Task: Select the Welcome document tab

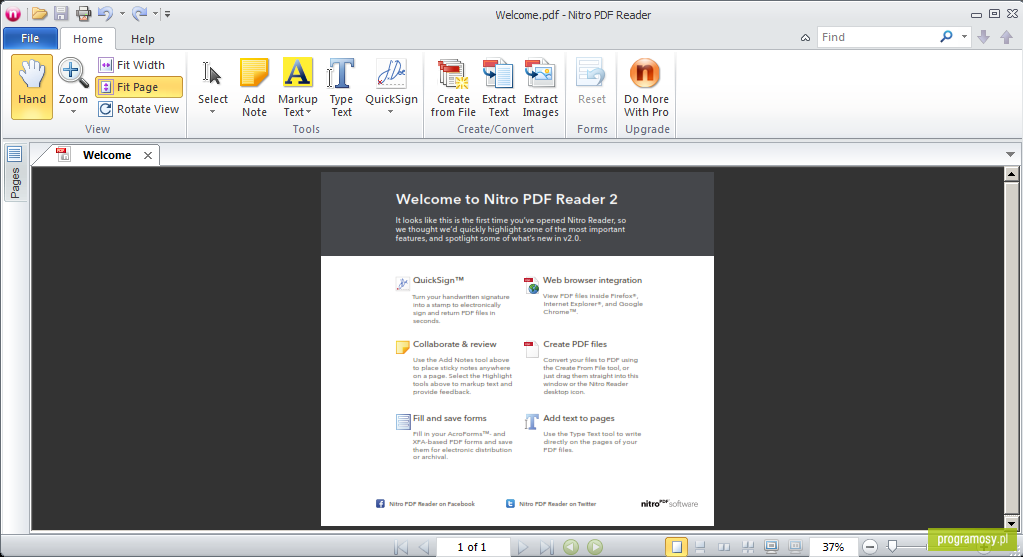Action: [107, 155]
